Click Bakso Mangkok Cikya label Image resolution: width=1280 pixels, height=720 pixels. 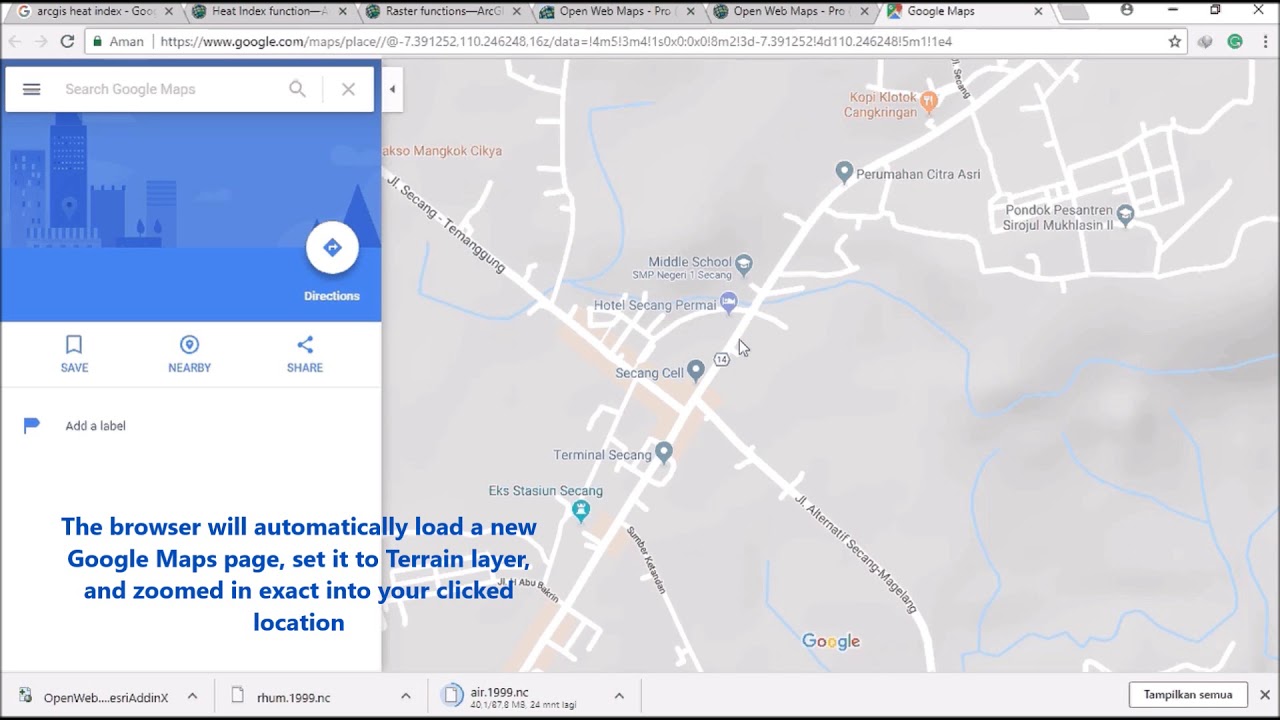pyautogui.click(x=442, y=151)
